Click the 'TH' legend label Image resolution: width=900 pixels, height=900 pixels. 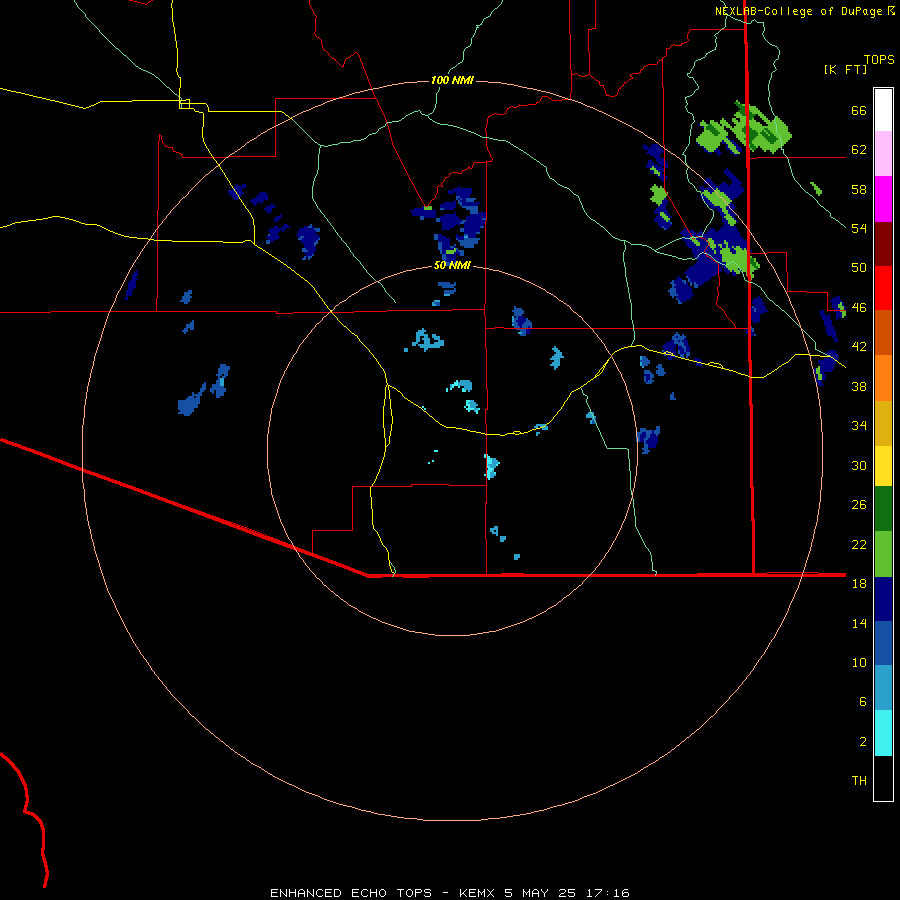pyautogui.click(x=859, y=781)
